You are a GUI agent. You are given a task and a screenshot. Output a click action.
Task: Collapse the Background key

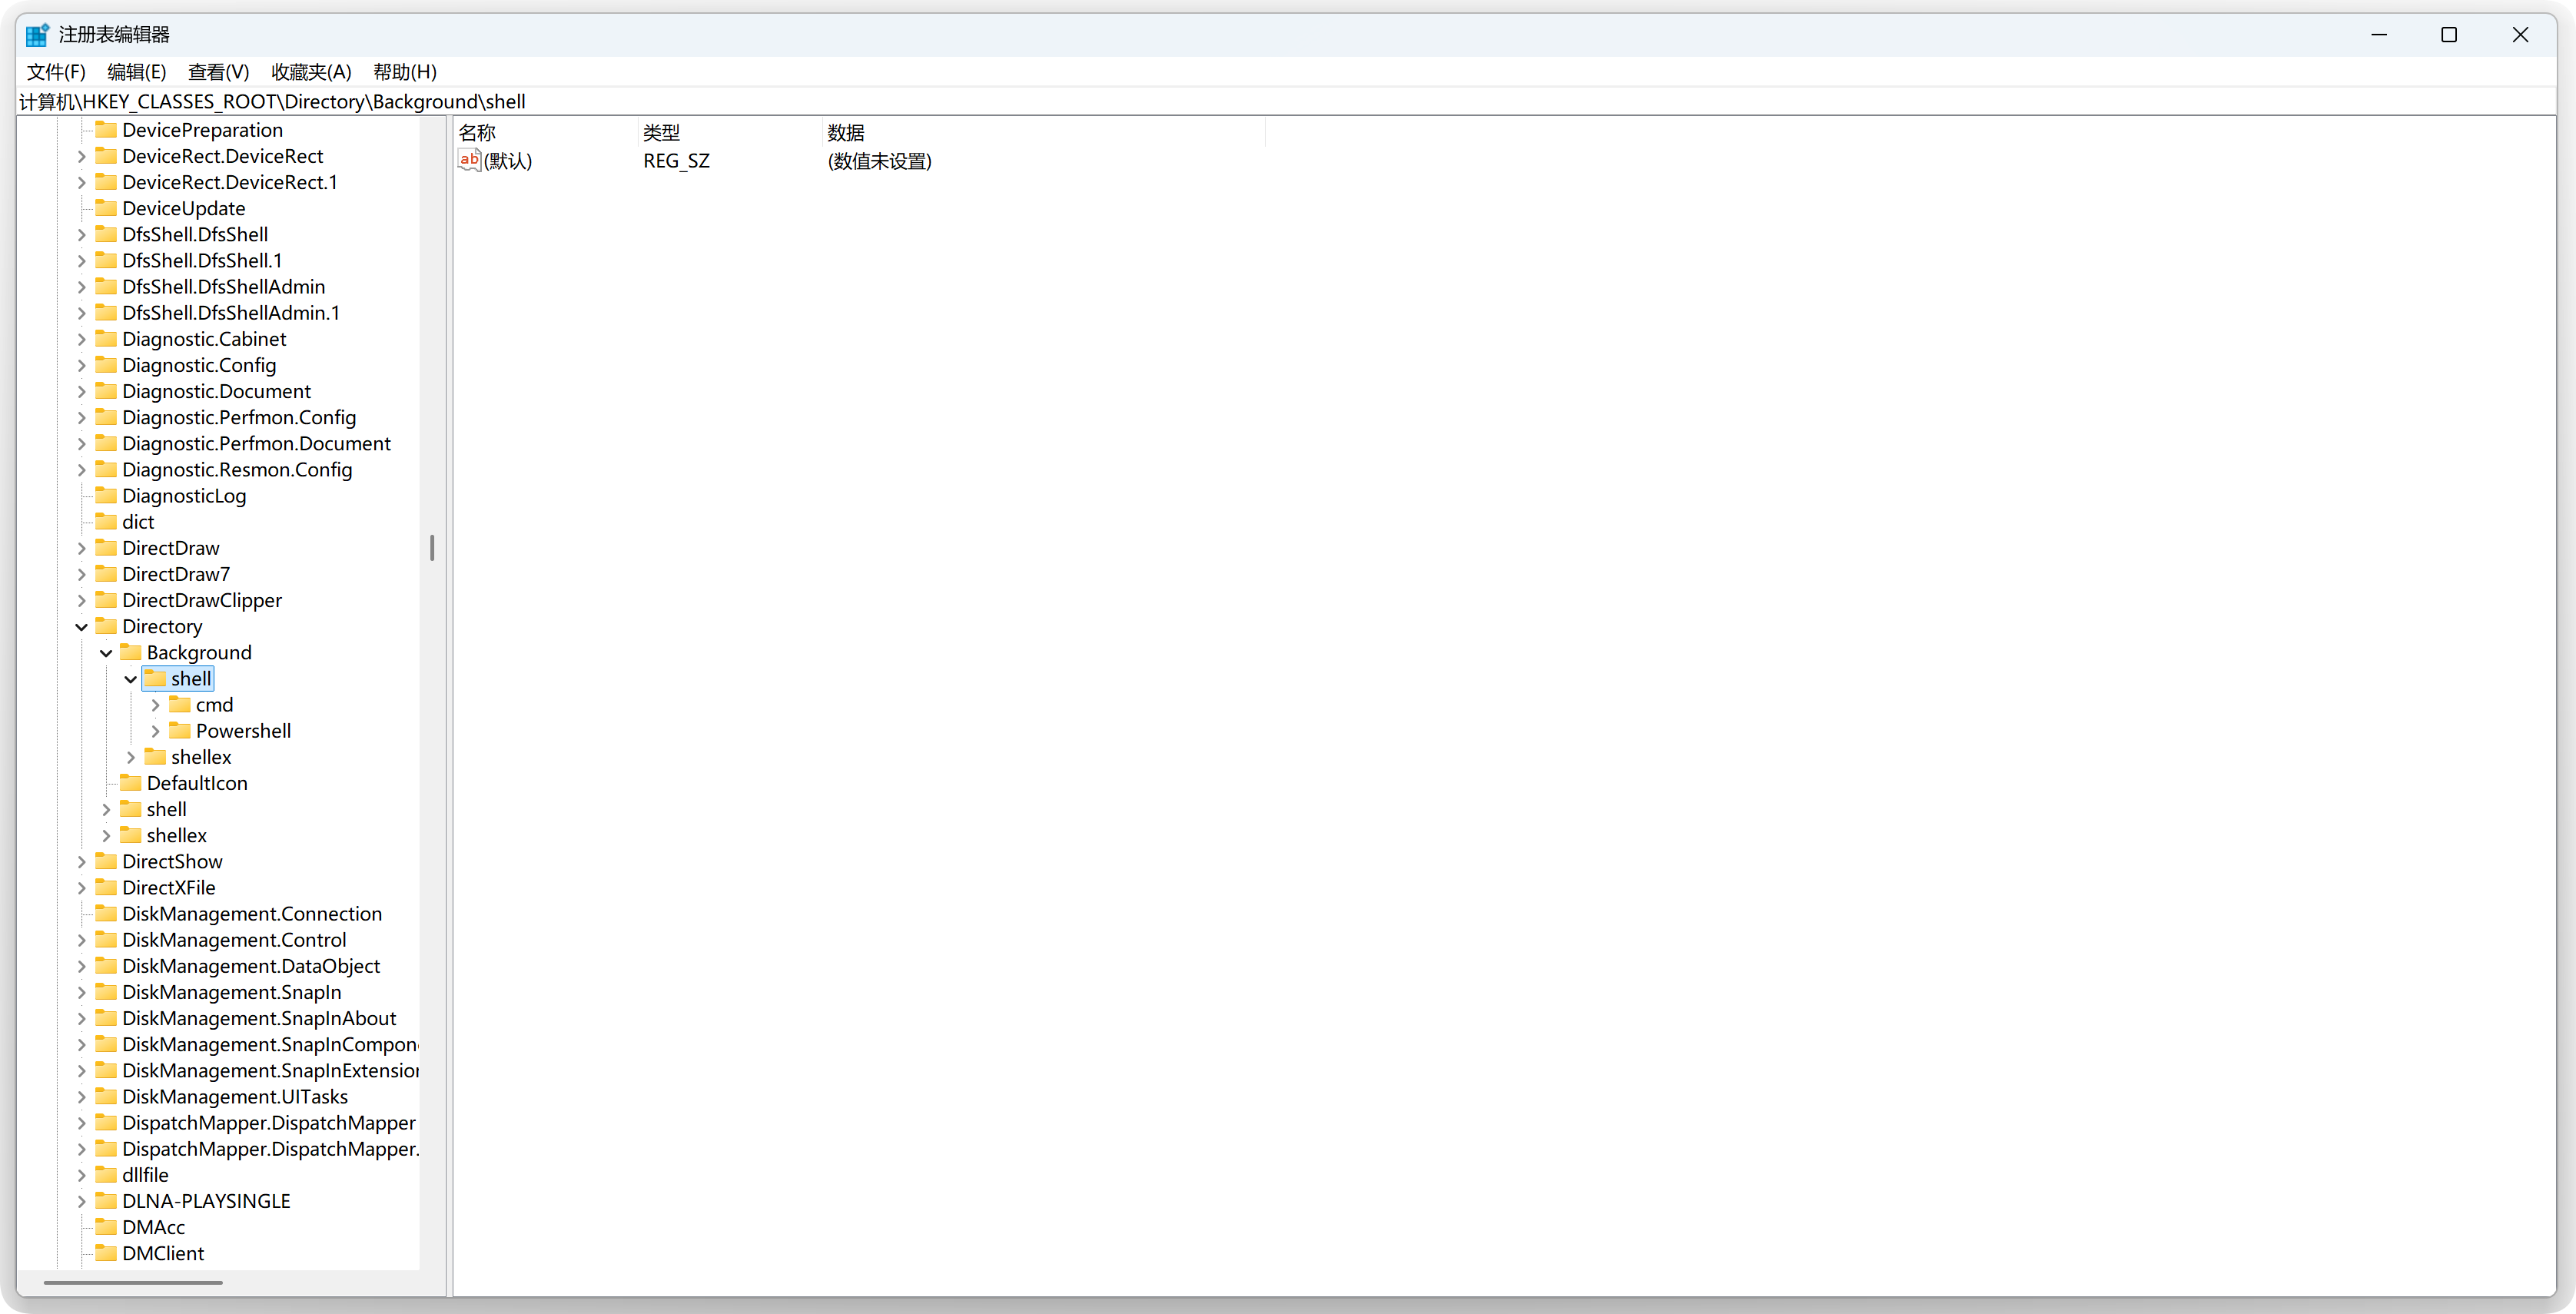point(106,653)
